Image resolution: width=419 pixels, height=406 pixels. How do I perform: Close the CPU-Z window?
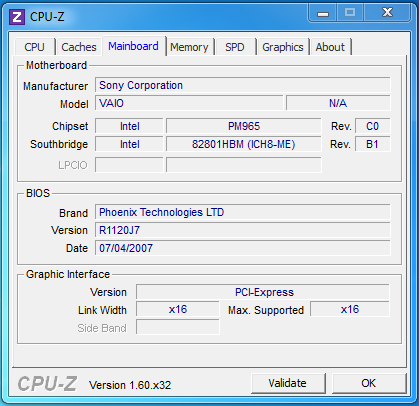click(x=387, y=13)
